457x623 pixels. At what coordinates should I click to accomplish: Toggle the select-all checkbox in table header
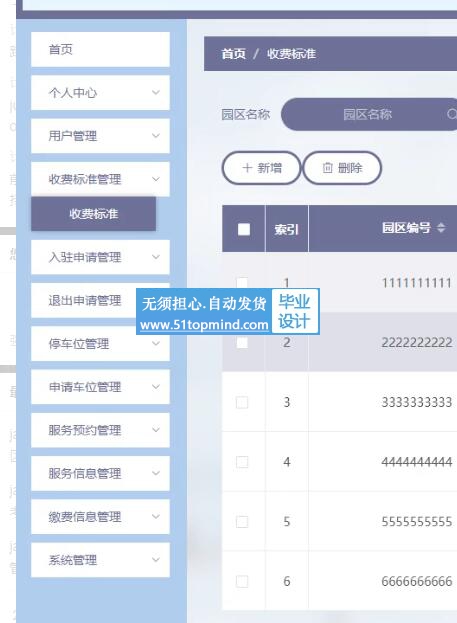[244, 229]
